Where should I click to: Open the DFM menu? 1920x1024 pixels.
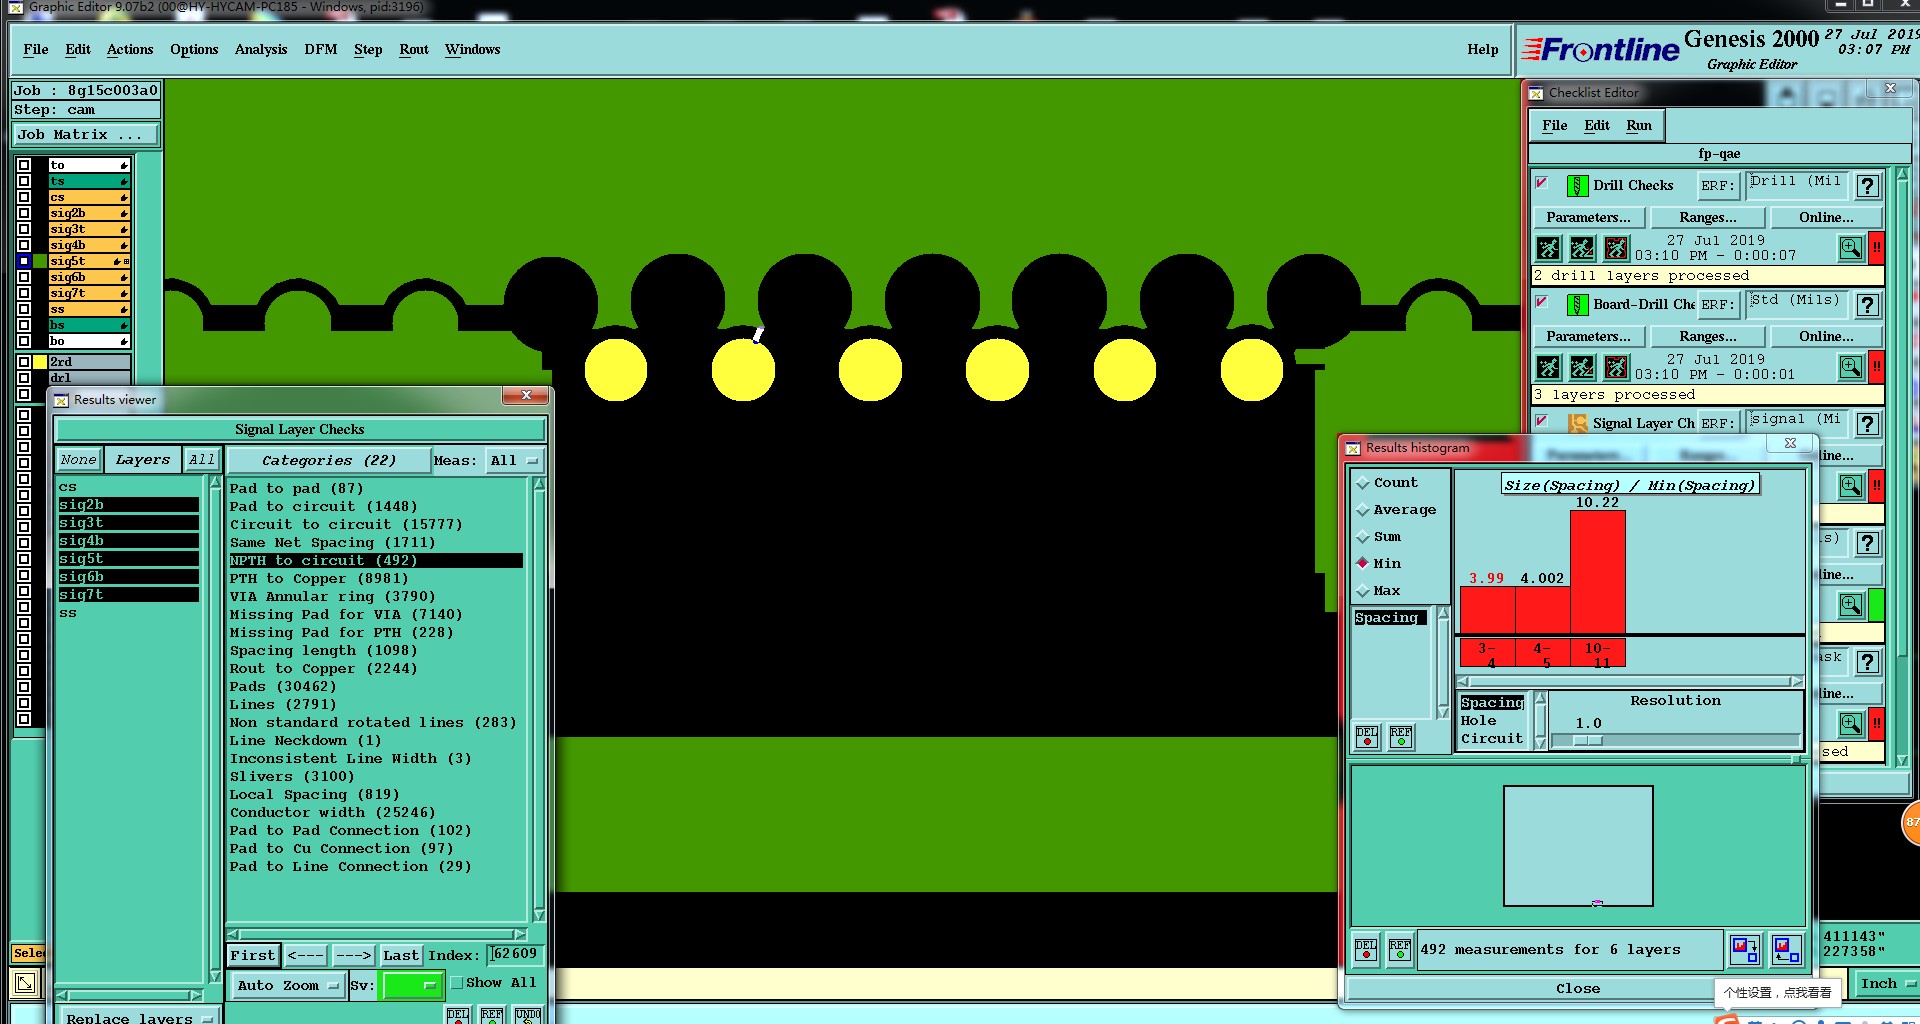click(320, 49)
